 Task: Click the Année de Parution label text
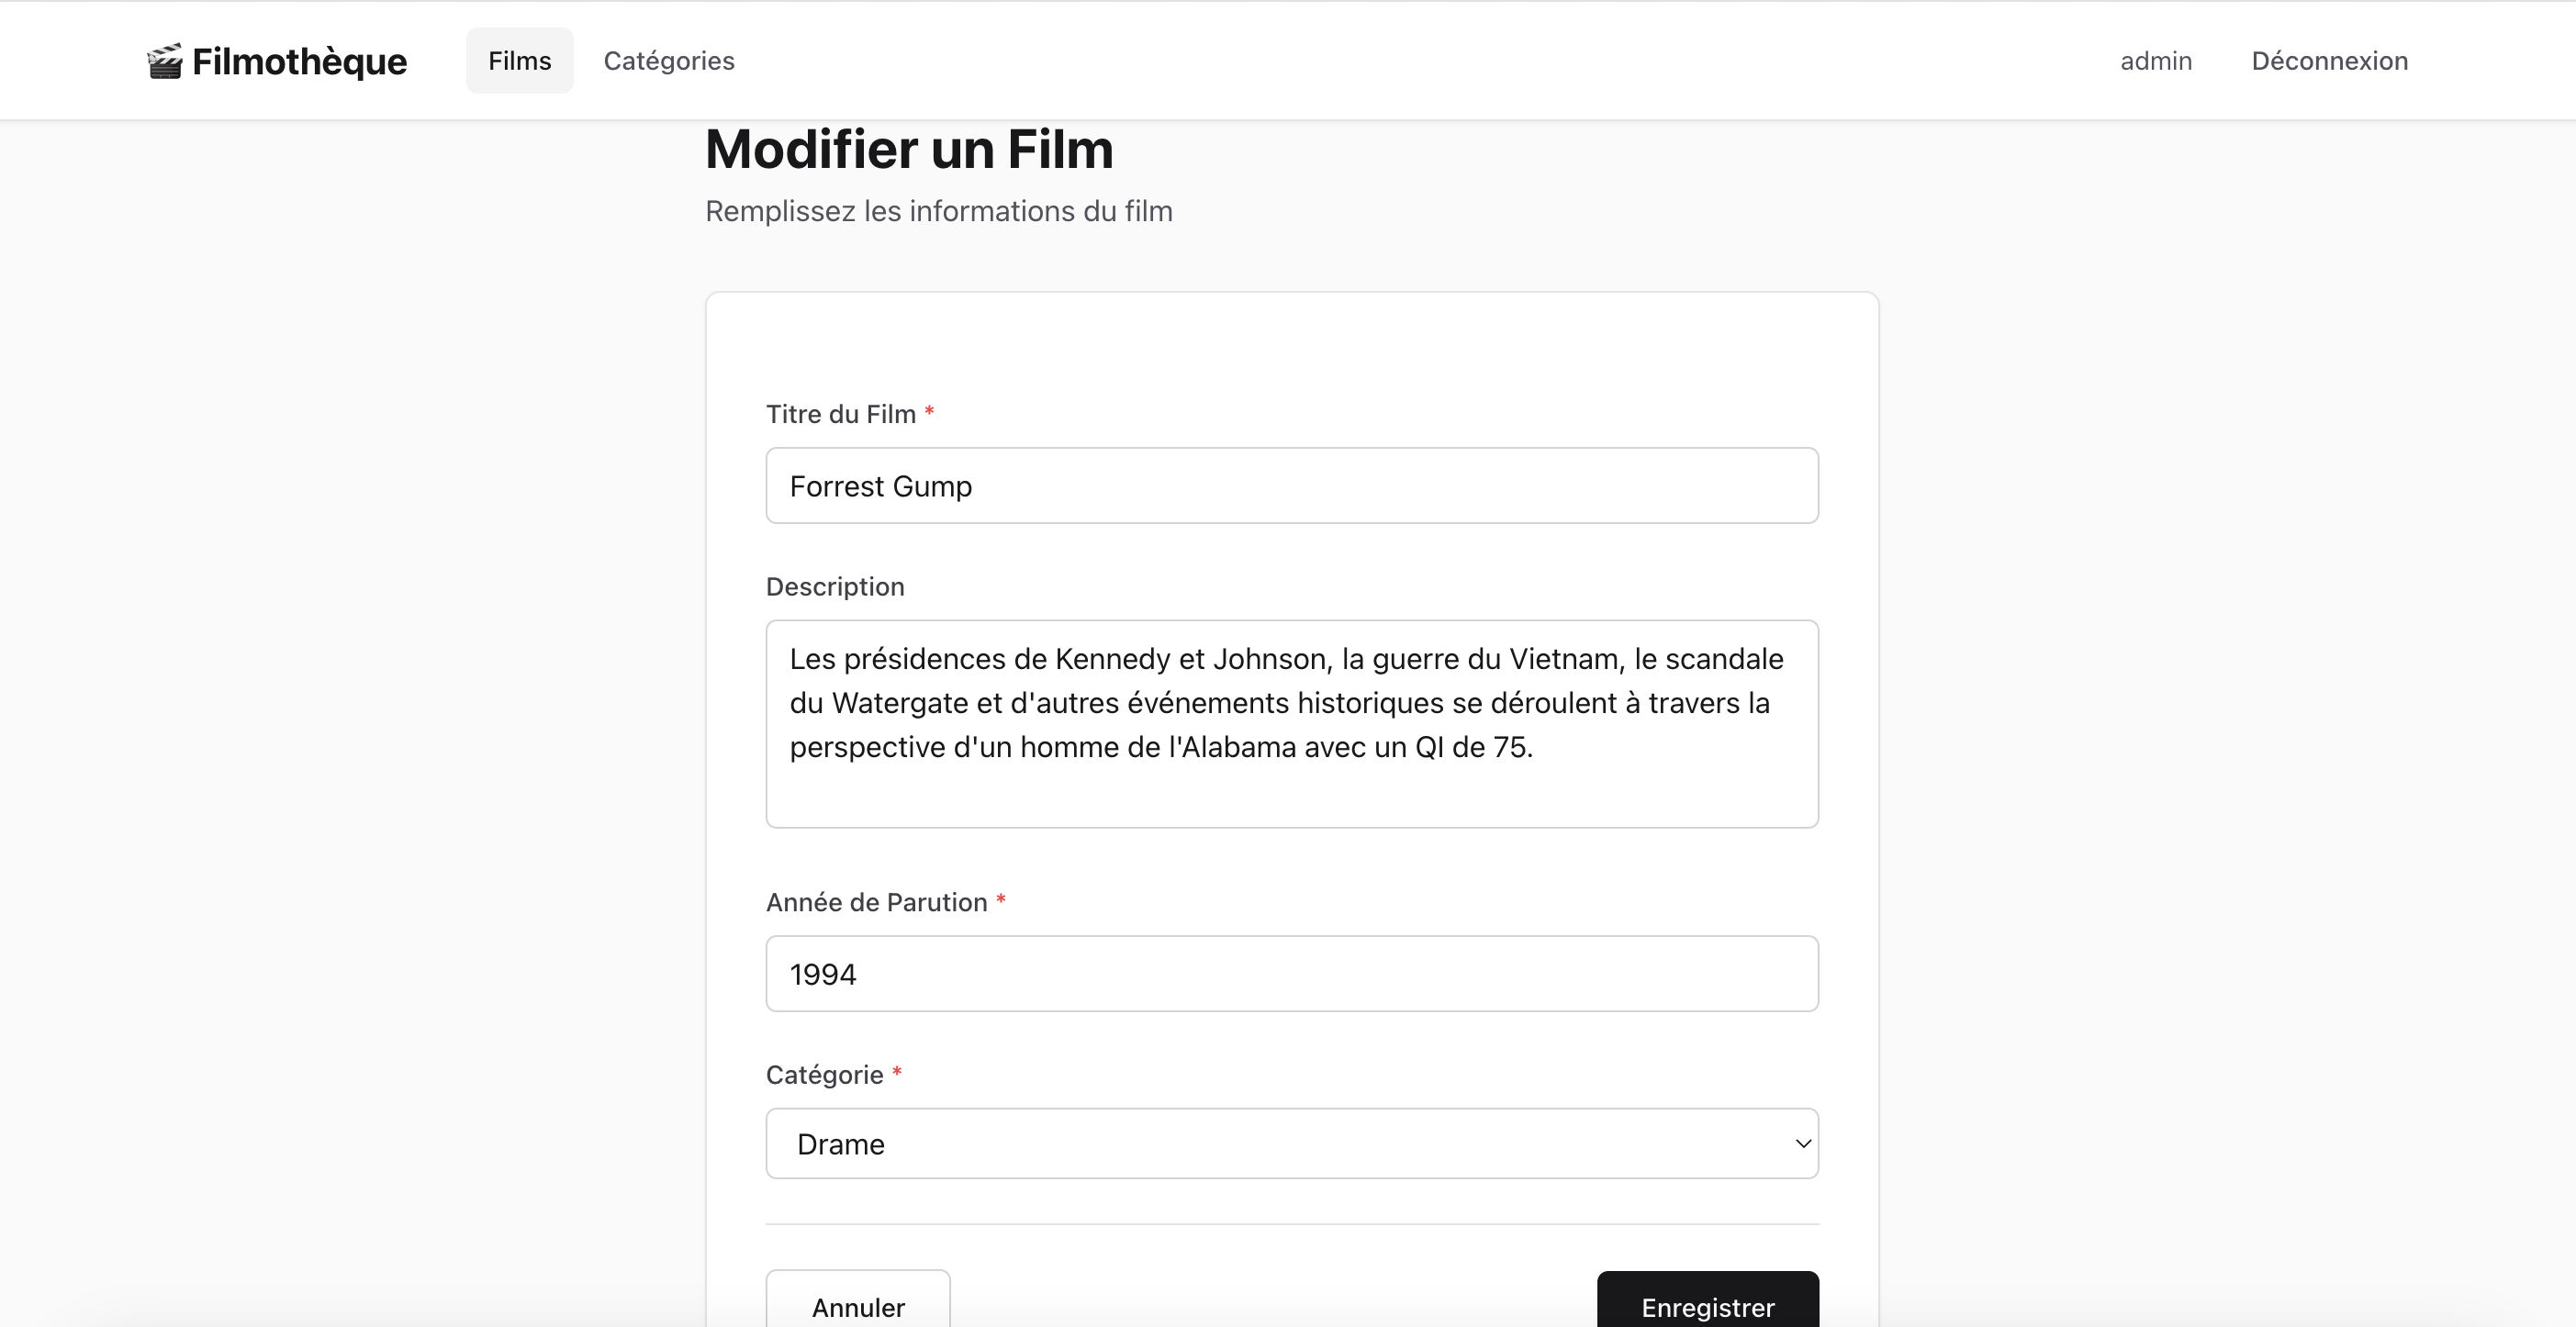876,903
